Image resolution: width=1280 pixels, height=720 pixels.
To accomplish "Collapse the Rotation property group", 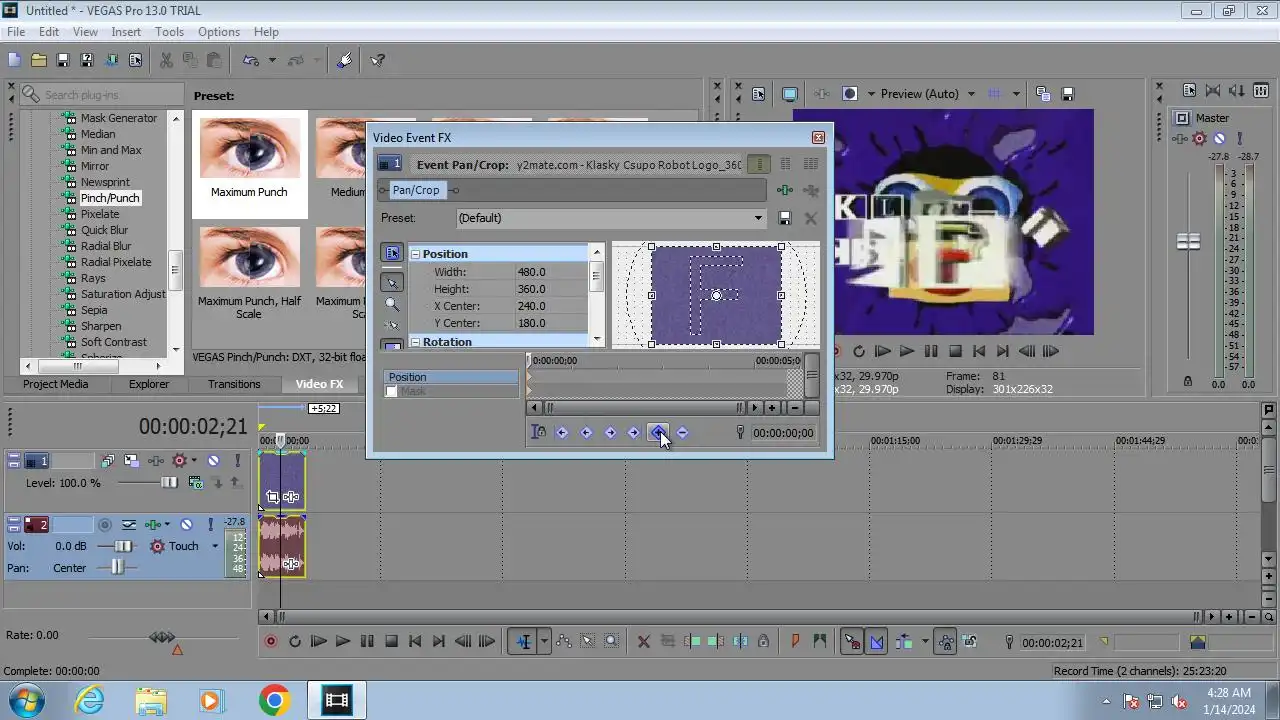I will [x=415, y=342].
